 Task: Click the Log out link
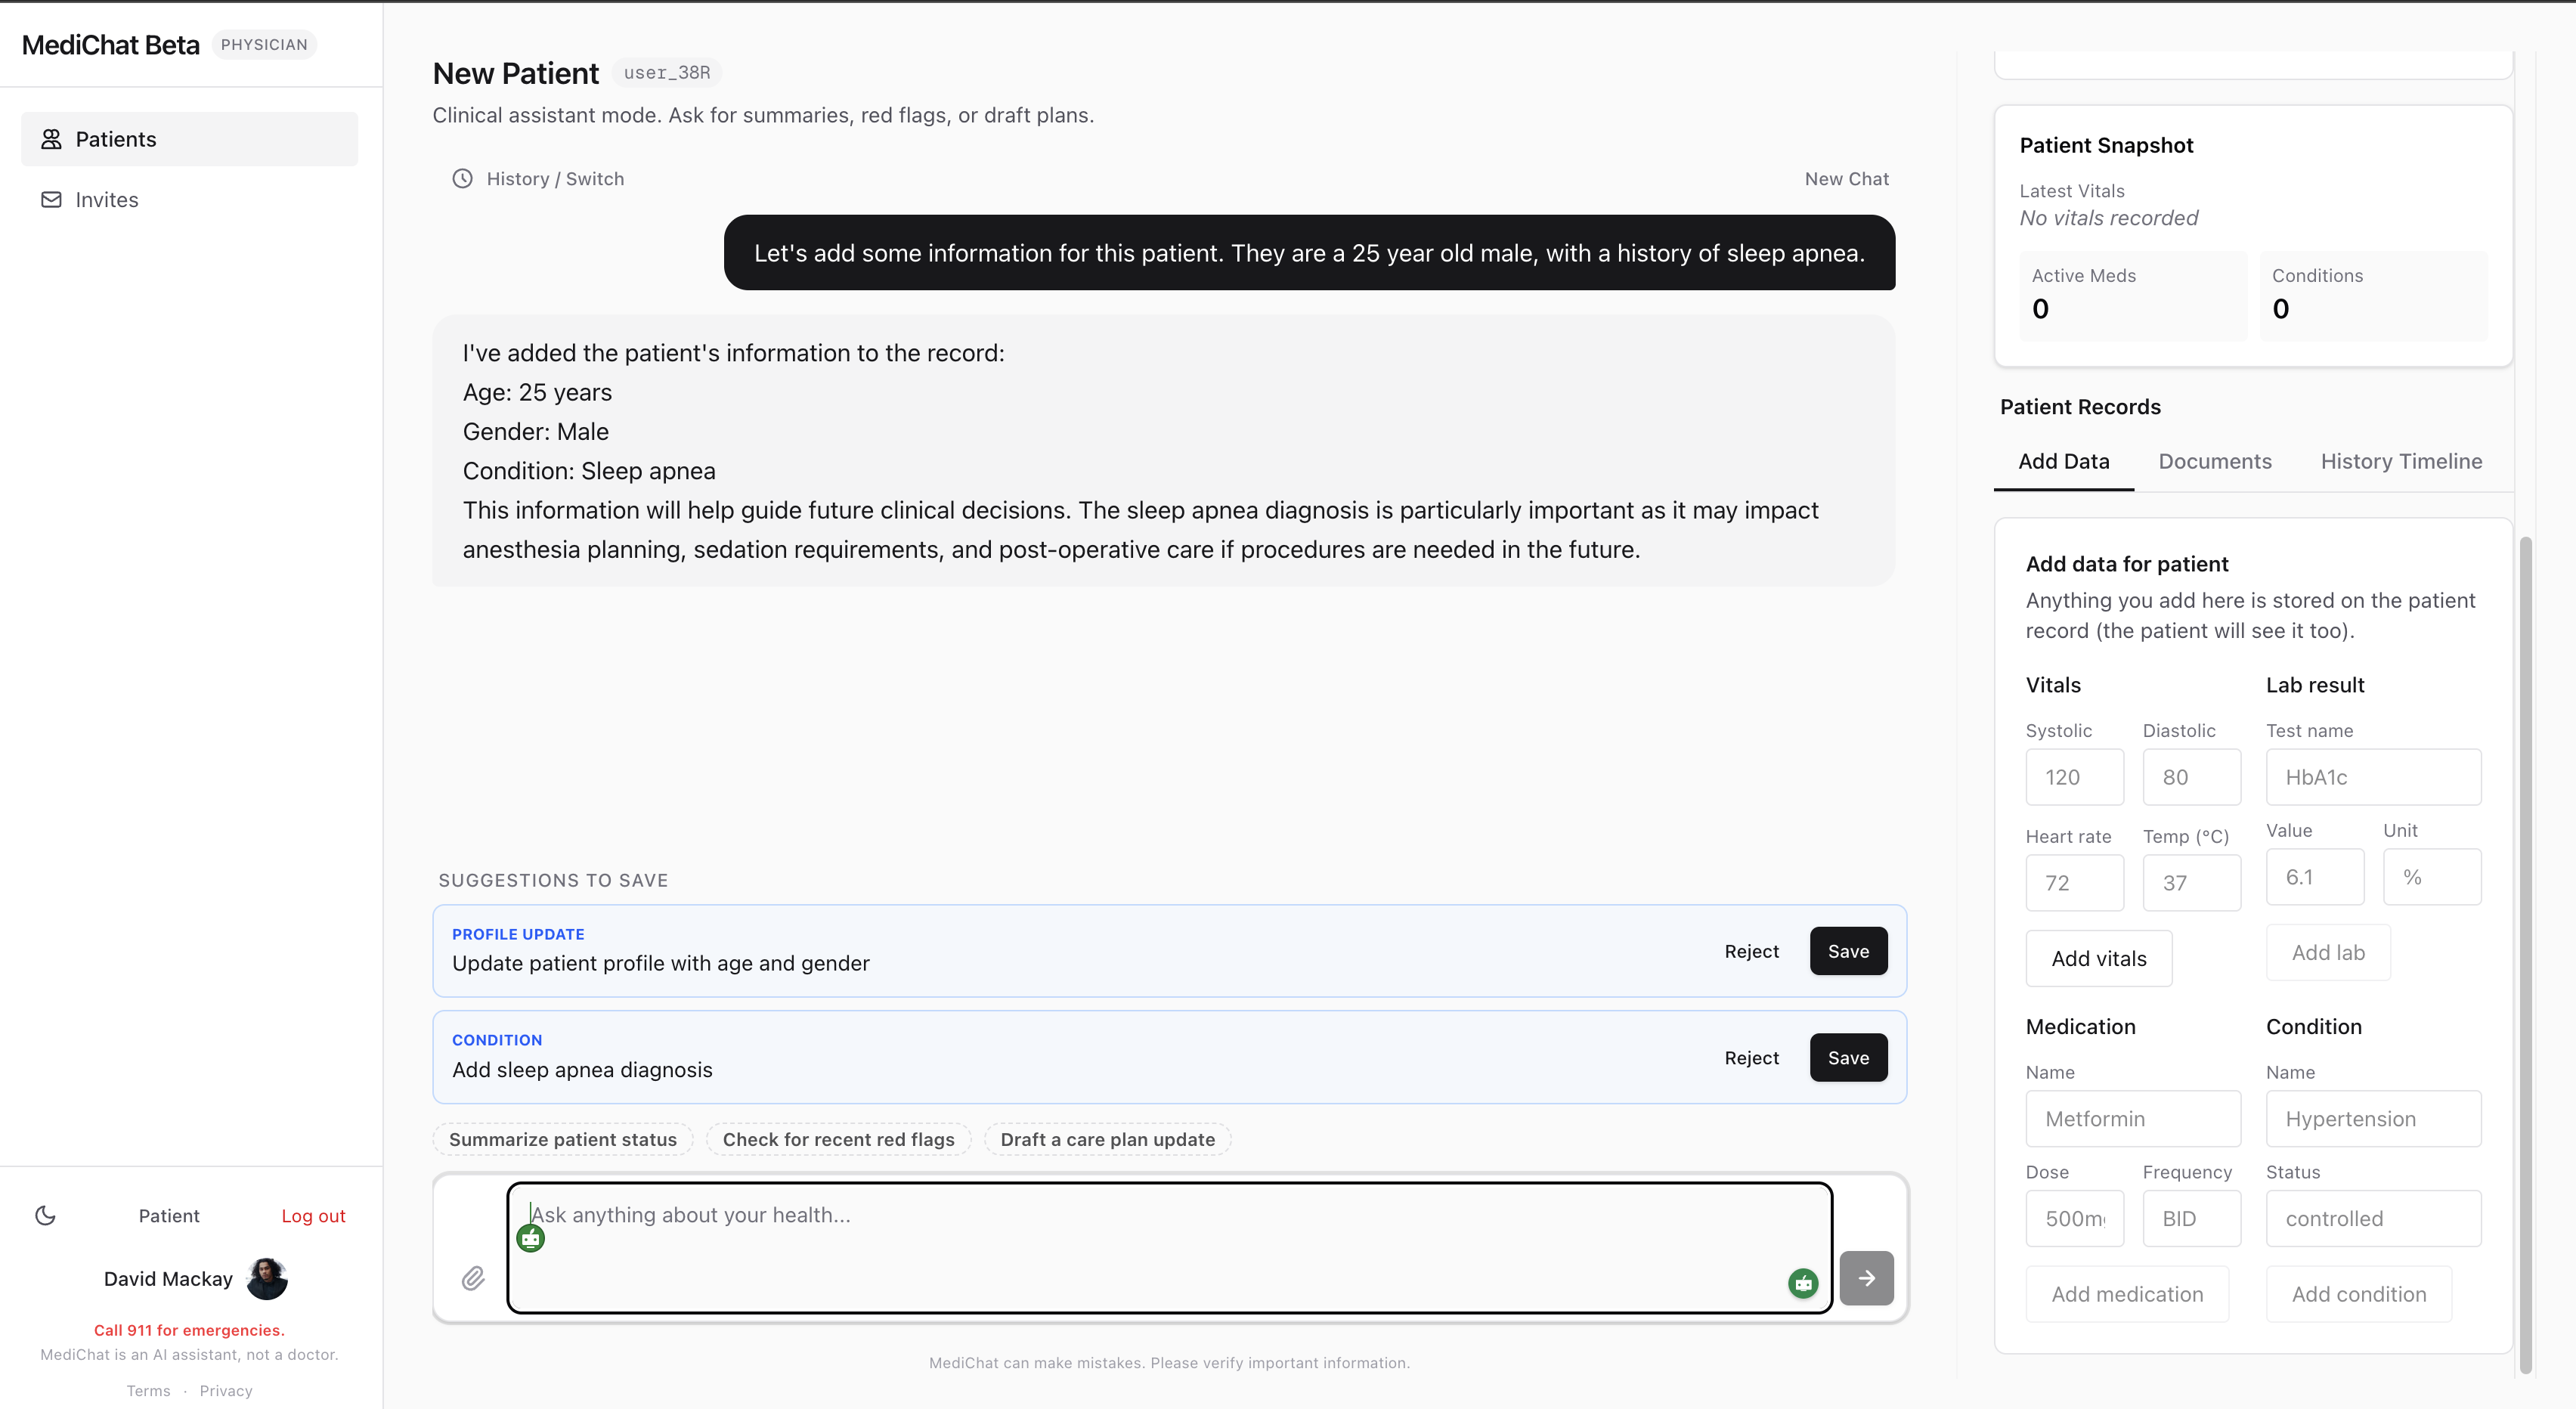point(313,1216)
